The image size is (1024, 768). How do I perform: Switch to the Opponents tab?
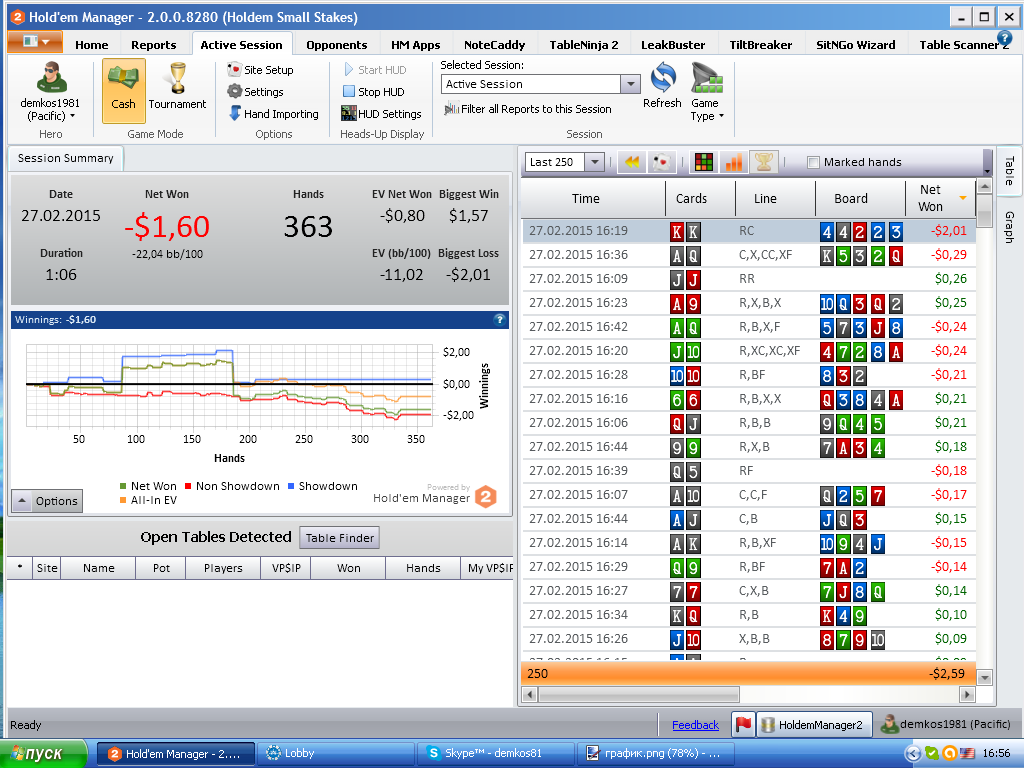336,45
